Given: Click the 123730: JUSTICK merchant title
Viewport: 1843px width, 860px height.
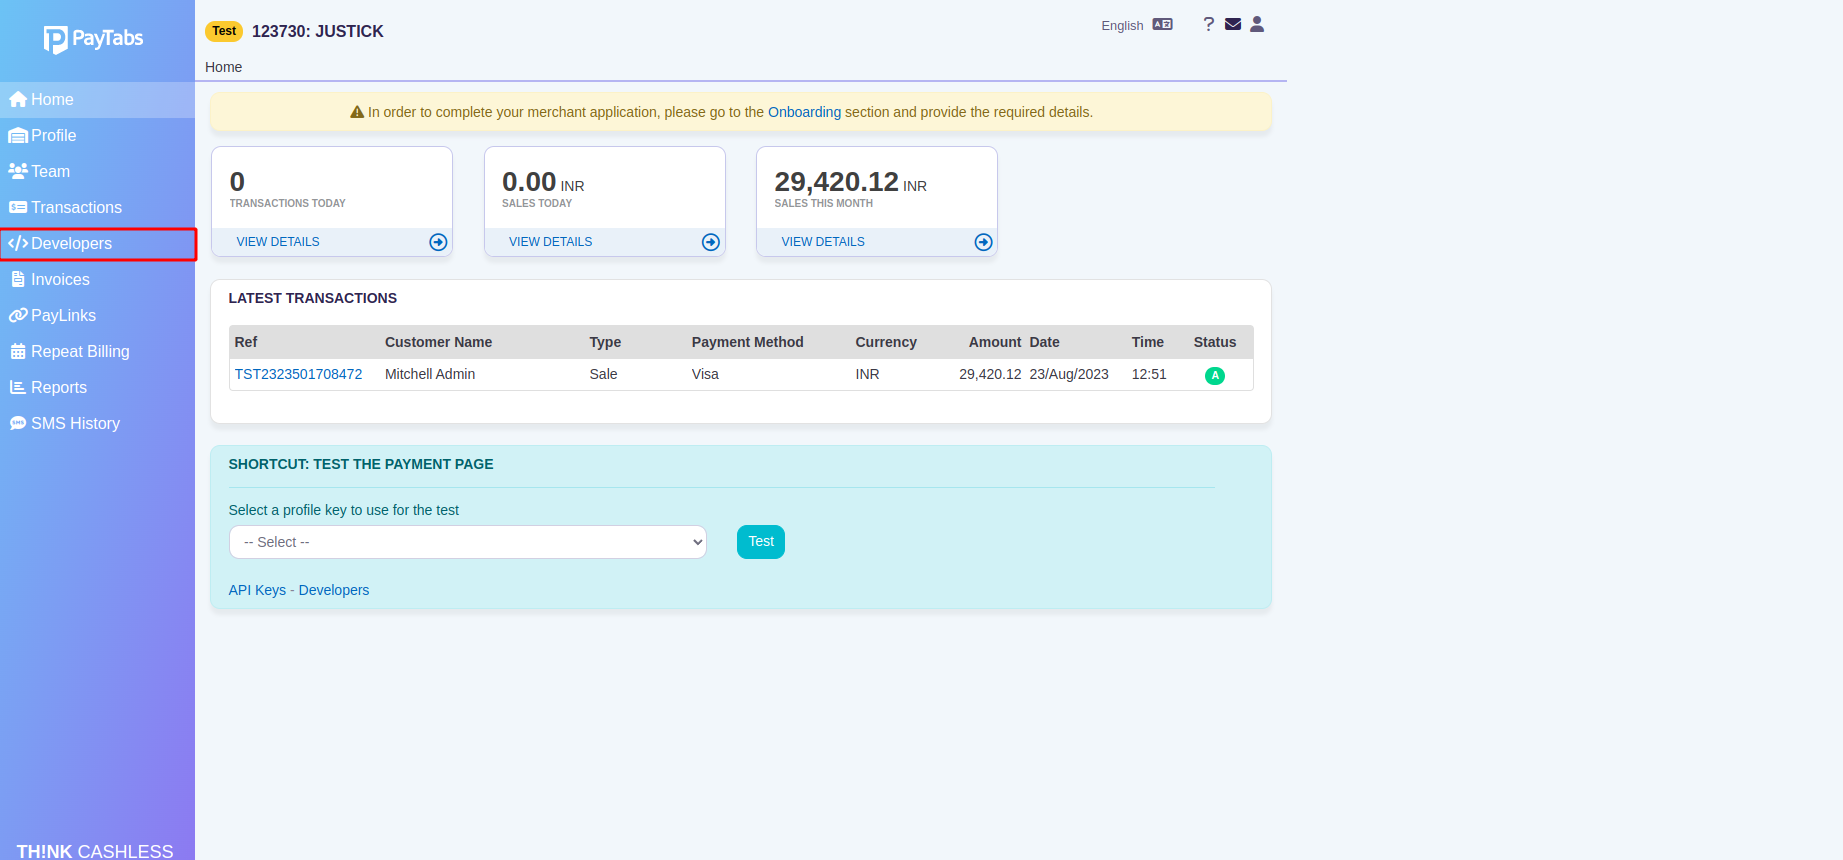Looking at the screenshot, I should click(318, 31).
